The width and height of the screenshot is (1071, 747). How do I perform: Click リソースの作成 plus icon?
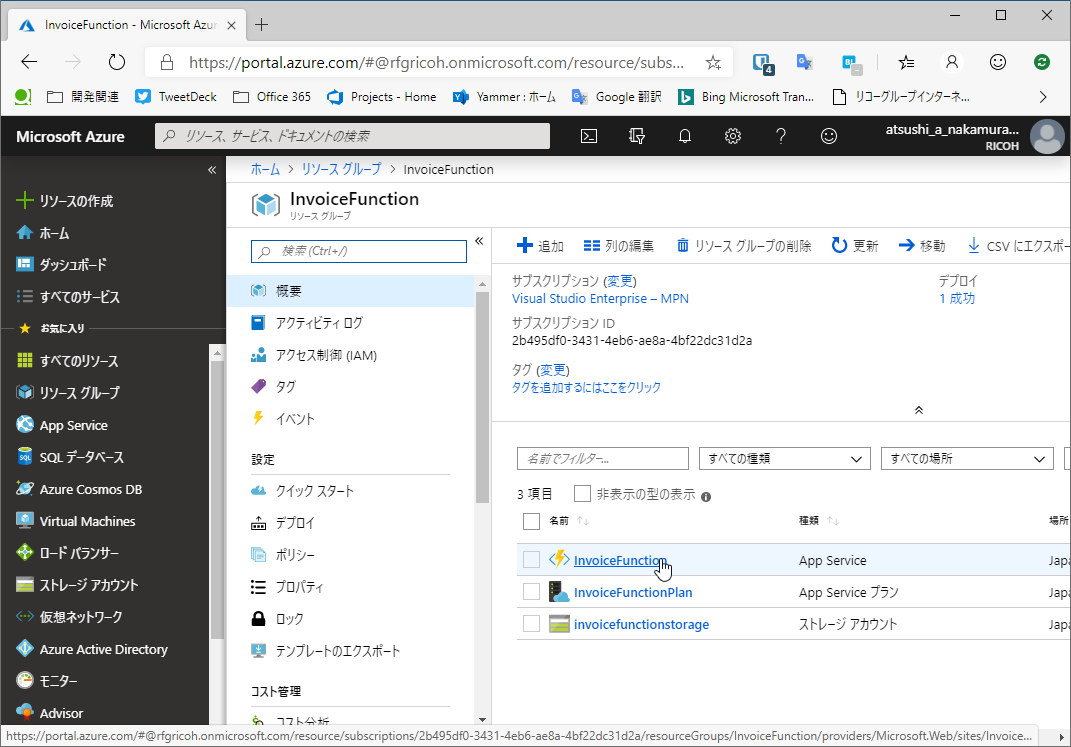click(x=25, y=200)
